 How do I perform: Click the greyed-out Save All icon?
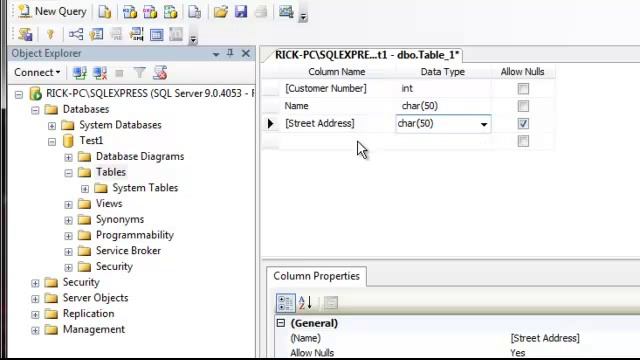point(261,12)
